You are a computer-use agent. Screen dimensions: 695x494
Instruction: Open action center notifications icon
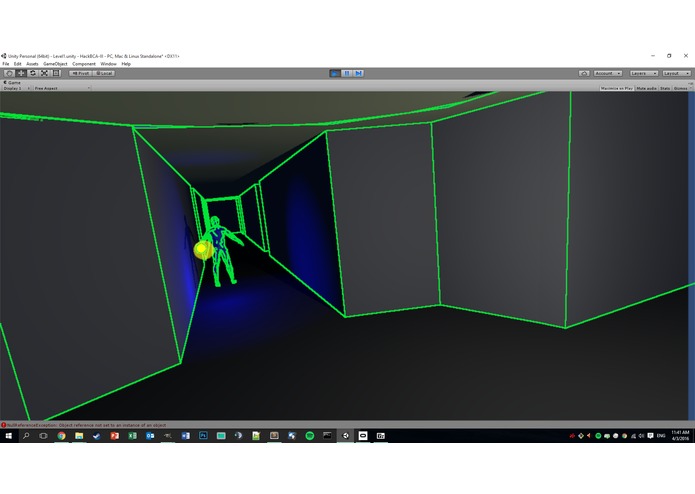tap(650, 436)
